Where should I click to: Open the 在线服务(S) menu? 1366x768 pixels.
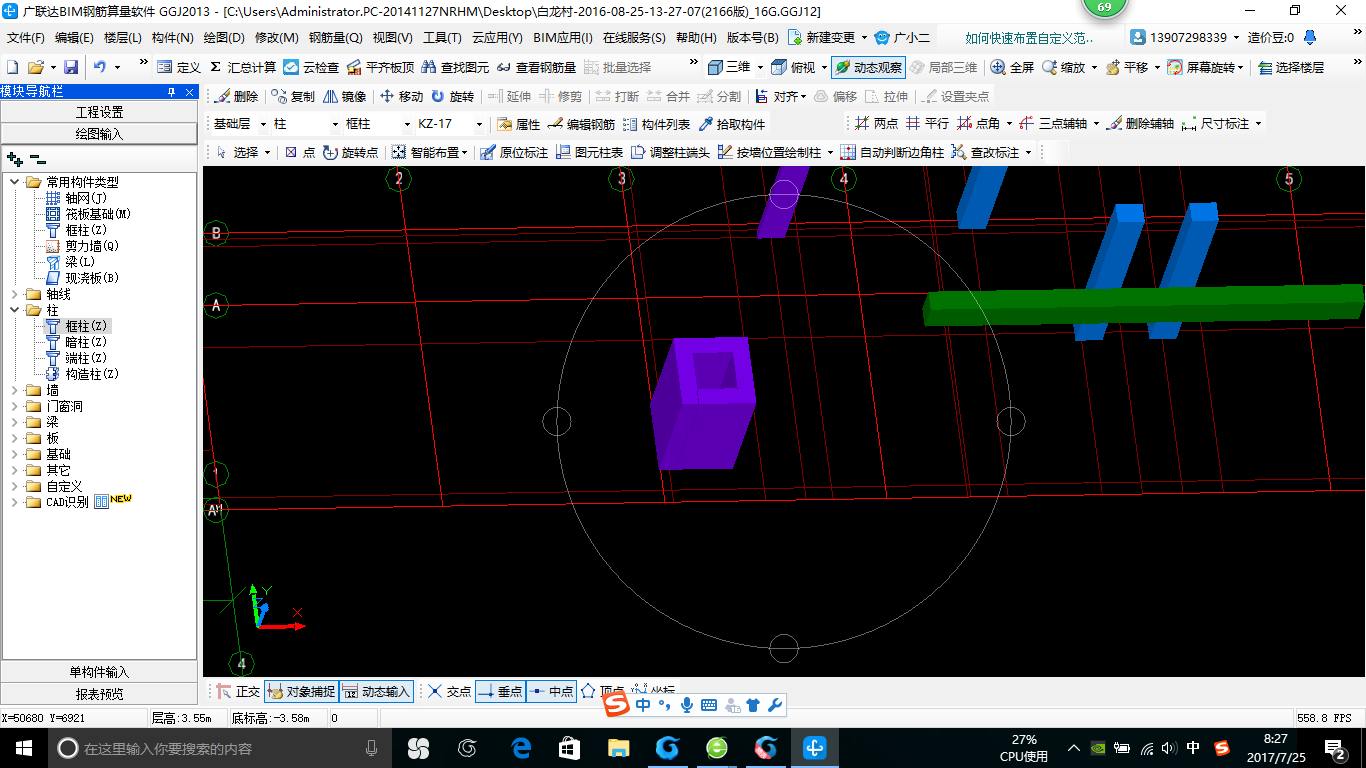pos(634,37)
